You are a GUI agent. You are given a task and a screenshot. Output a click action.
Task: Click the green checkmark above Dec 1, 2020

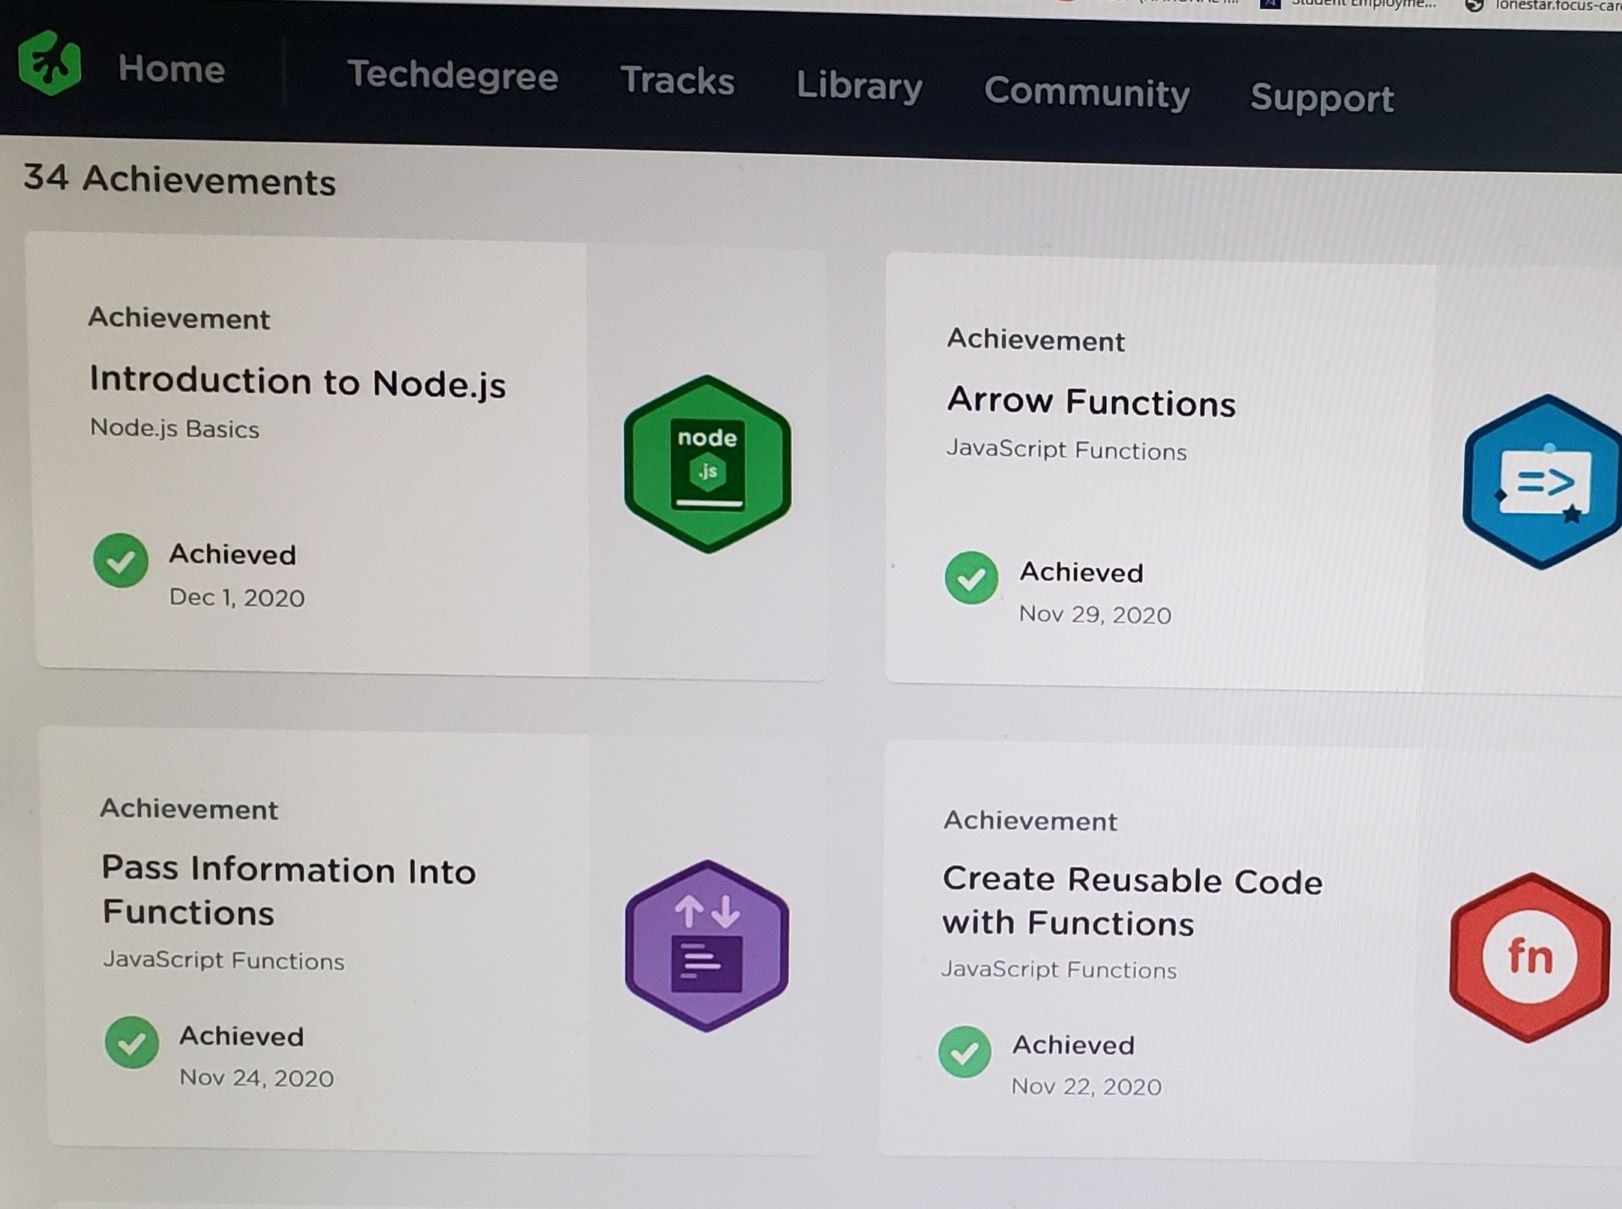pyautogui.click(x=121, y=560)
